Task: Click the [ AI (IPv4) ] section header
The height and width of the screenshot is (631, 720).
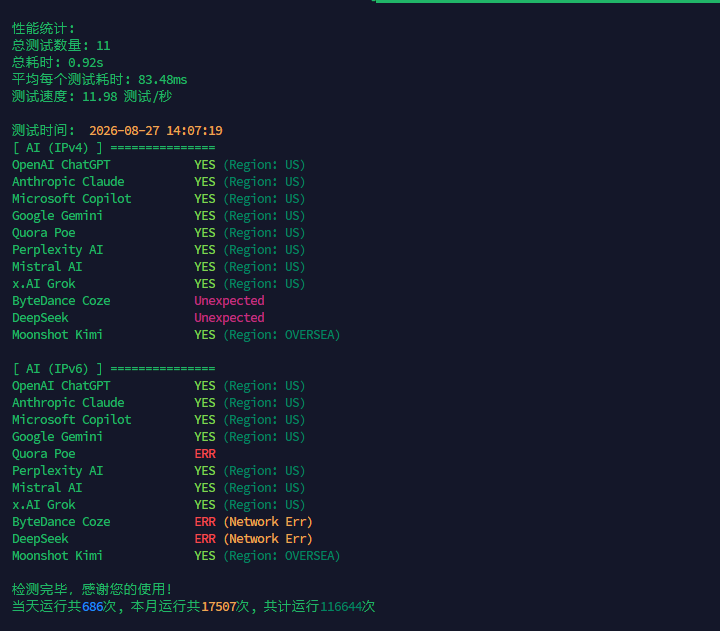Action: (x=113, y=147)
